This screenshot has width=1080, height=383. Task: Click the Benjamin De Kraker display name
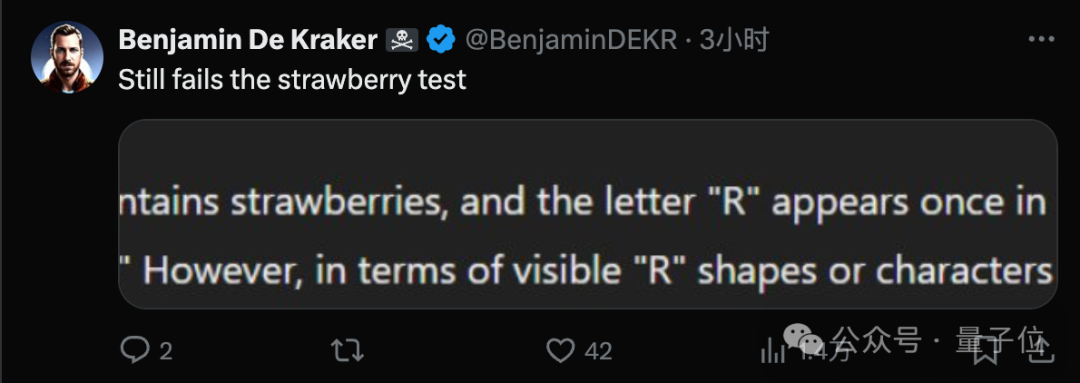248,41
